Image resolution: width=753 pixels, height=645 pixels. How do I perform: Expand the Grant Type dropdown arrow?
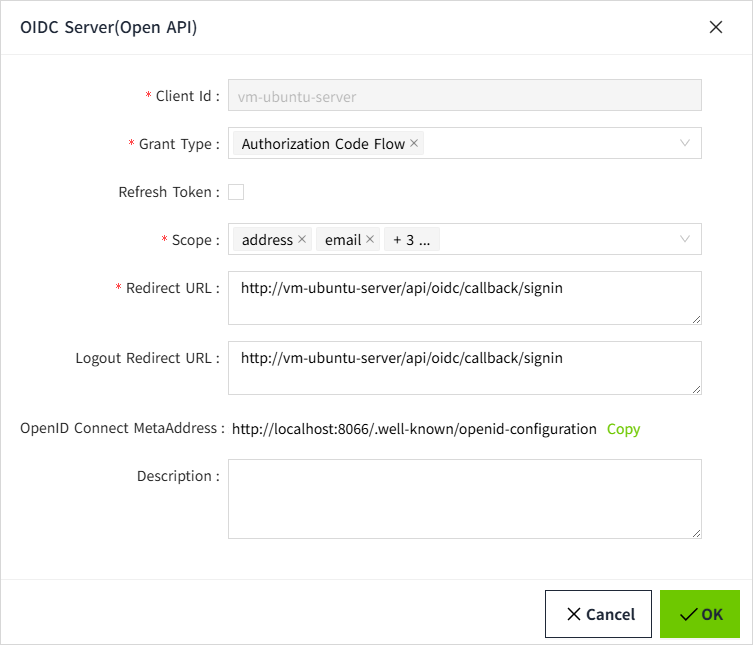click(685, 143)
